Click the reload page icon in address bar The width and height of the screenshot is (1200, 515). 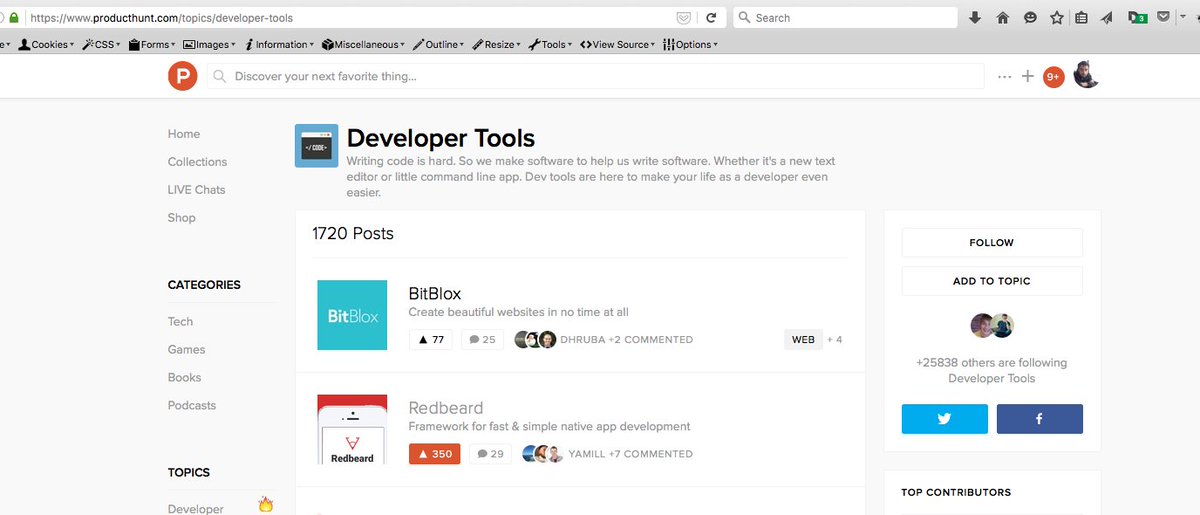point(711,18)
